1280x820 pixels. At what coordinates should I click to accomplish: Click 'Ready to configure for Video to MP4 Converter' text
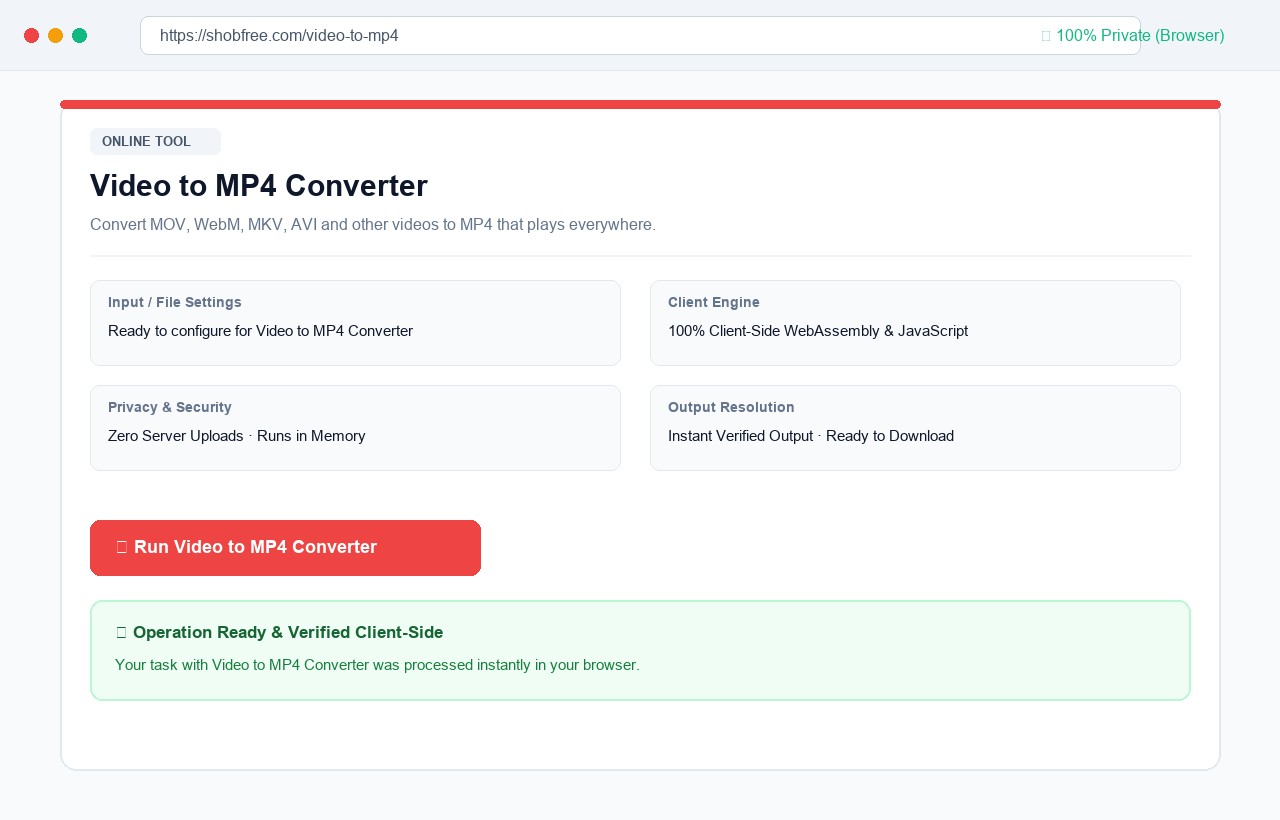tap(260, 331)
